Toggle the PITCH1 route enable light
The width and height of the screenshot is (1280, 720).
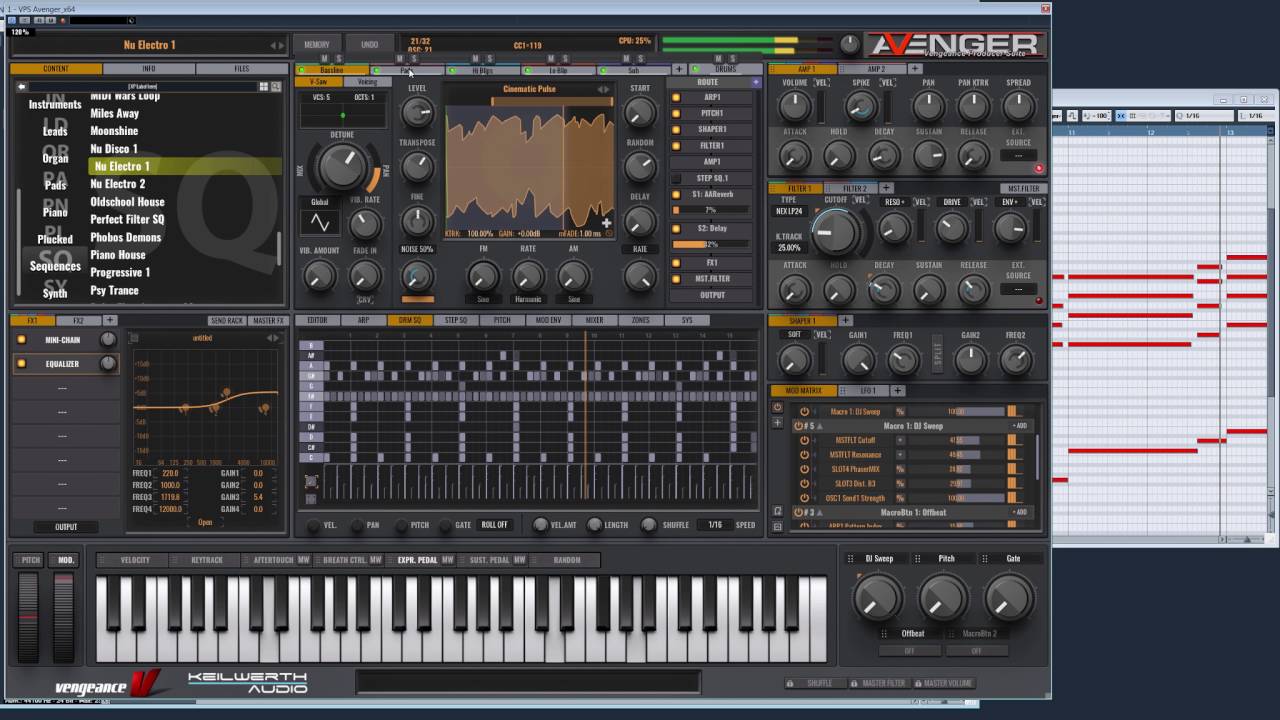pos(676,114)
